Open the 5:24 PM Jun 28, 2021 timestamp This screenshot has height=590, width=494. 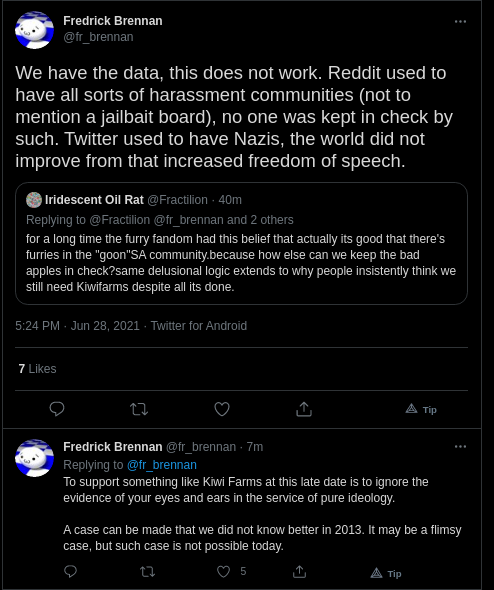[77, 325]
